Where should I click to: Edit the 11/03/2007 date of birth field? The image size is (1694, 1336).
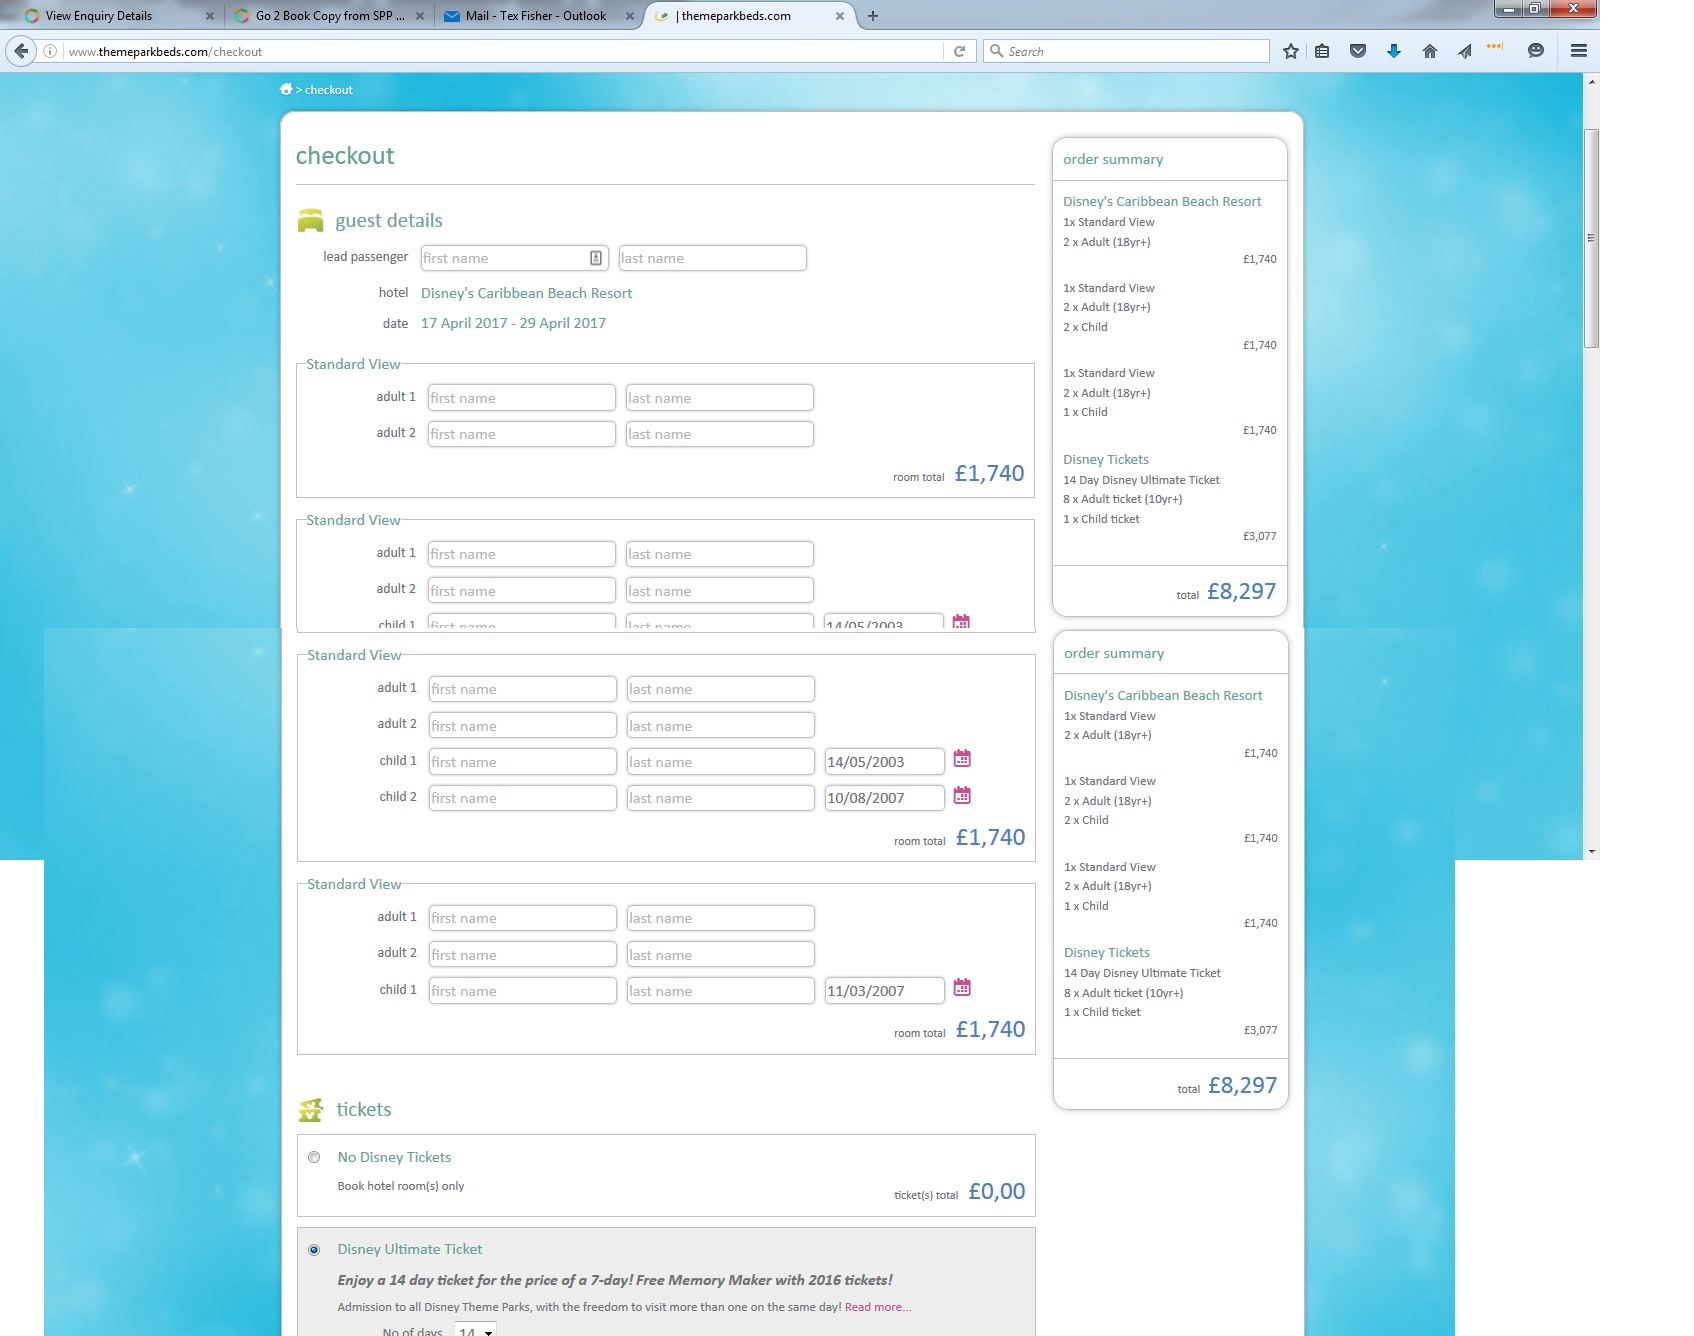click(x=885, y=990)
